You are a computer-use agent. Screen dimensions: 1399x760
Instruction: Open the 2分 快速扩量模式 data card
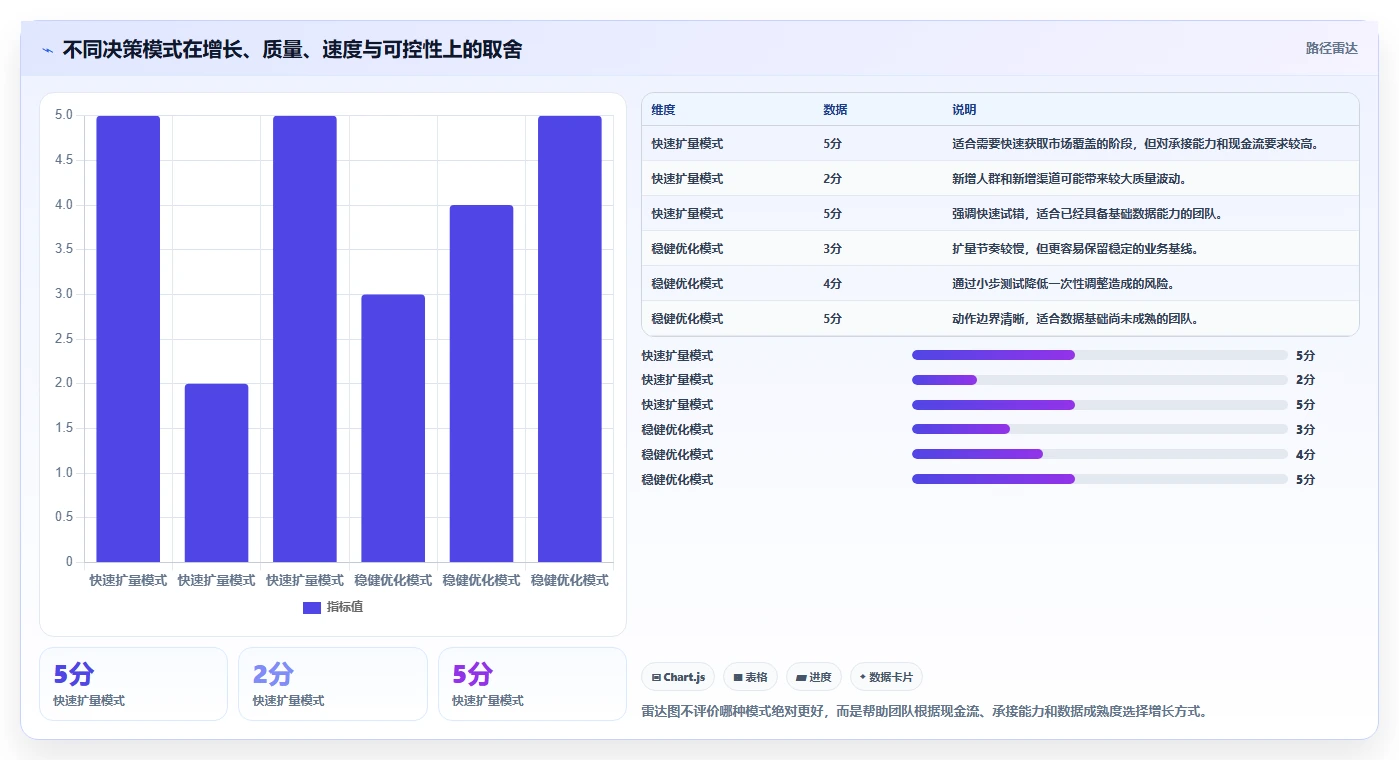coord(332,684)
